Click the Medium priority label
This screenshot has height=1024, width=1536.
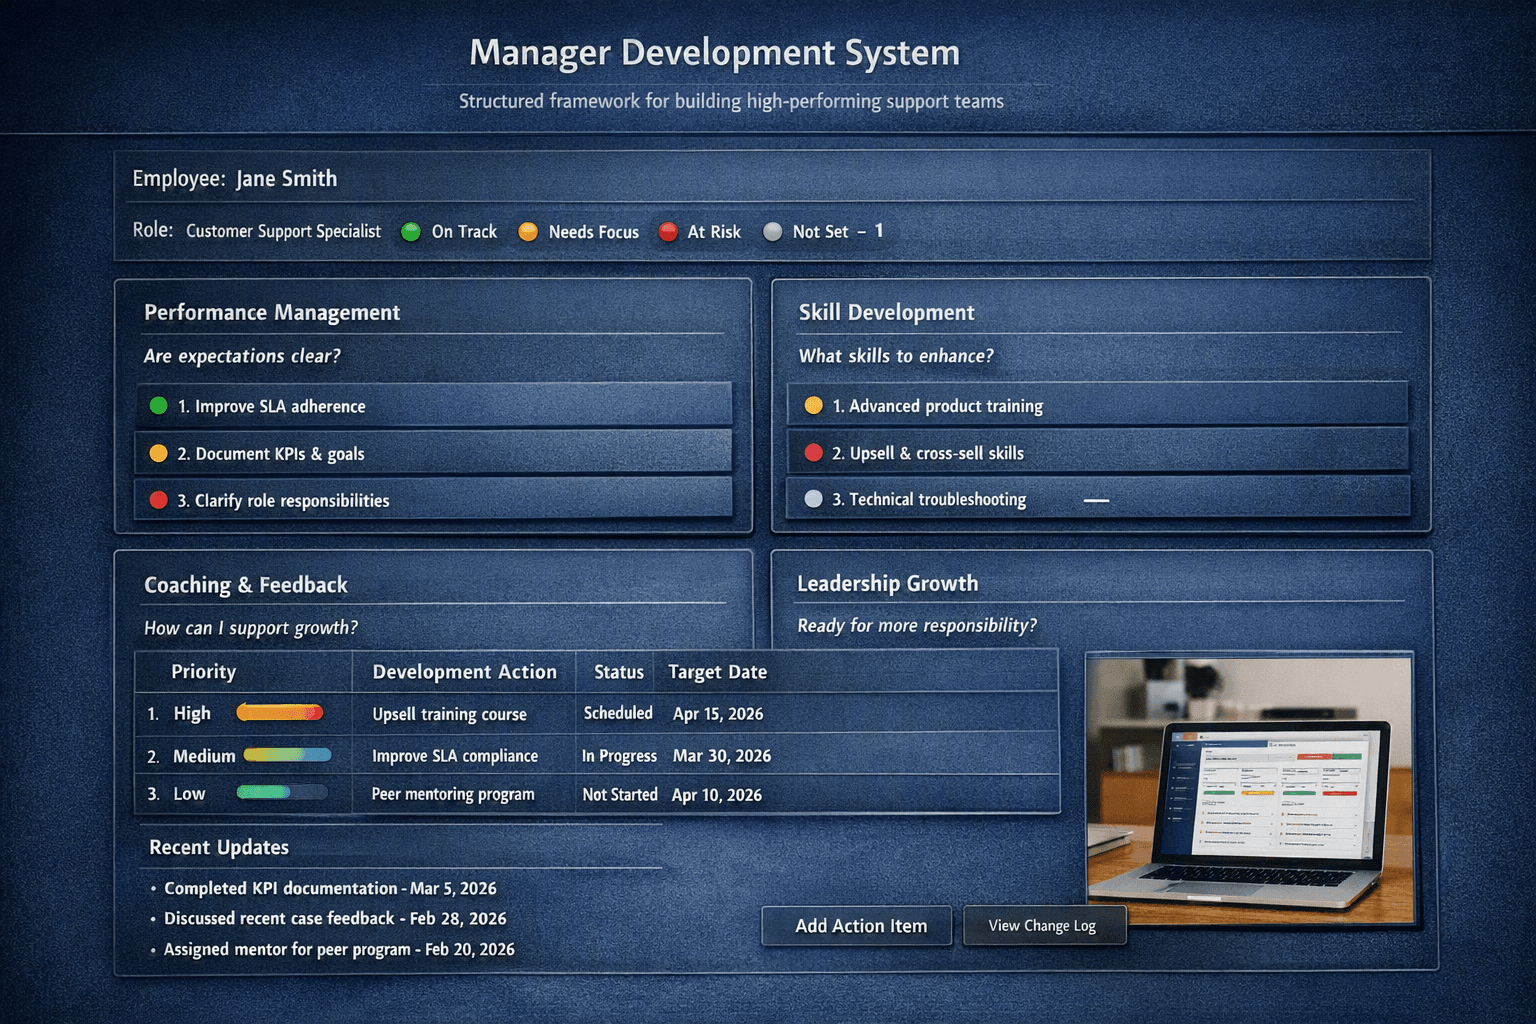click(204, 756)
